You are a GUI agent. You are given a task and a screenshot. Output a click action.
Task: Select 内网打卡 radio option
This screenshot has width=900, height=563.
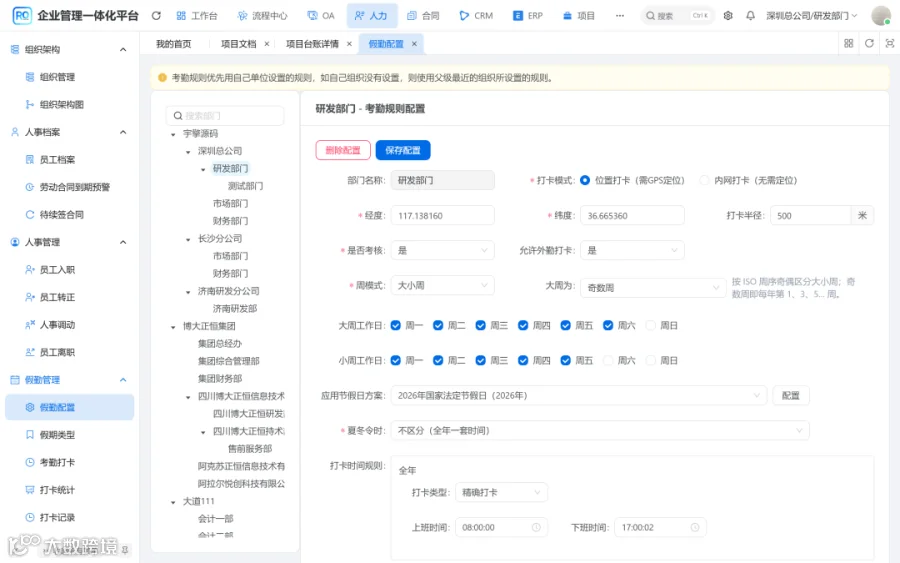click(x=704, y=180)
